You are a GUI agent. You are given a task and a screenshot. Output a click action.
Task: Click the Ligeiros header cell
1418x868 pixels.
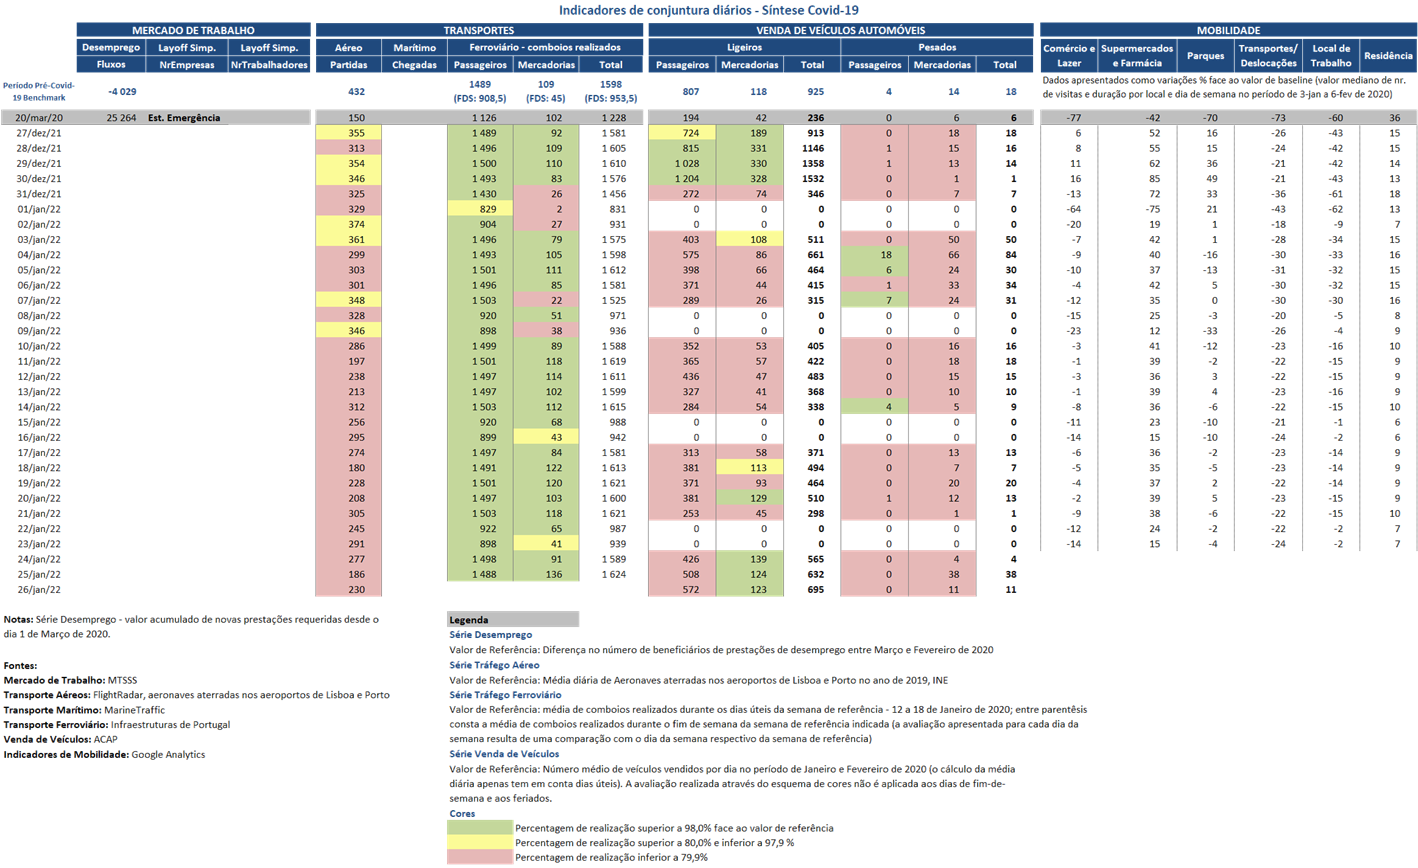[x=744, y=47]
